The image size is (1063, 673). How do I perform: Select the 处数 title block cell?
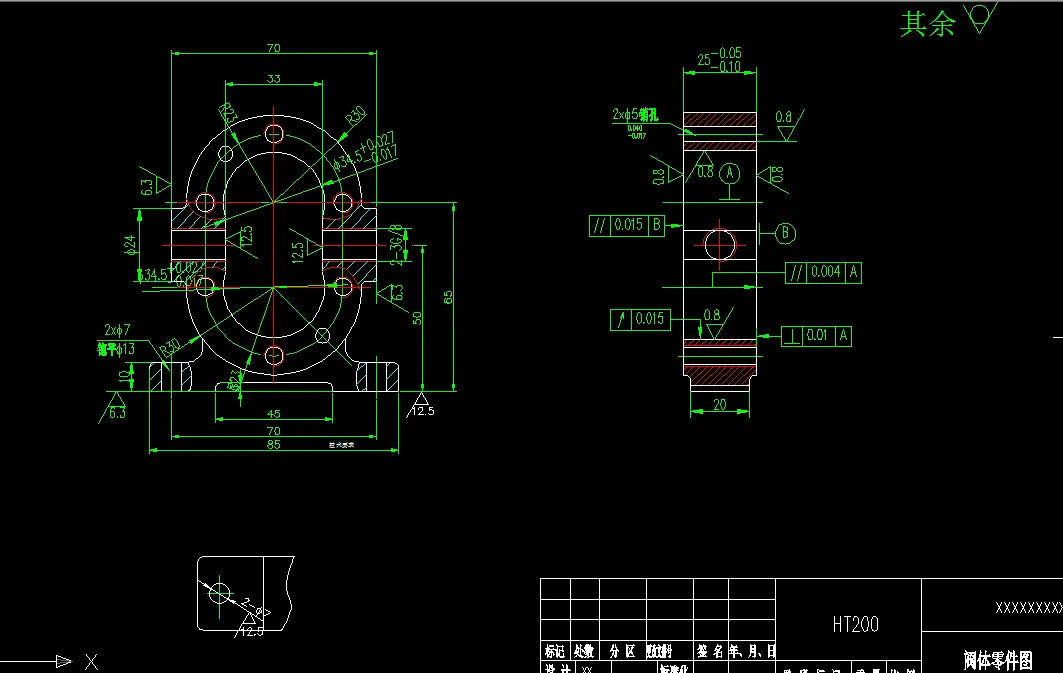pyautogui.click(x=584, y=651)
